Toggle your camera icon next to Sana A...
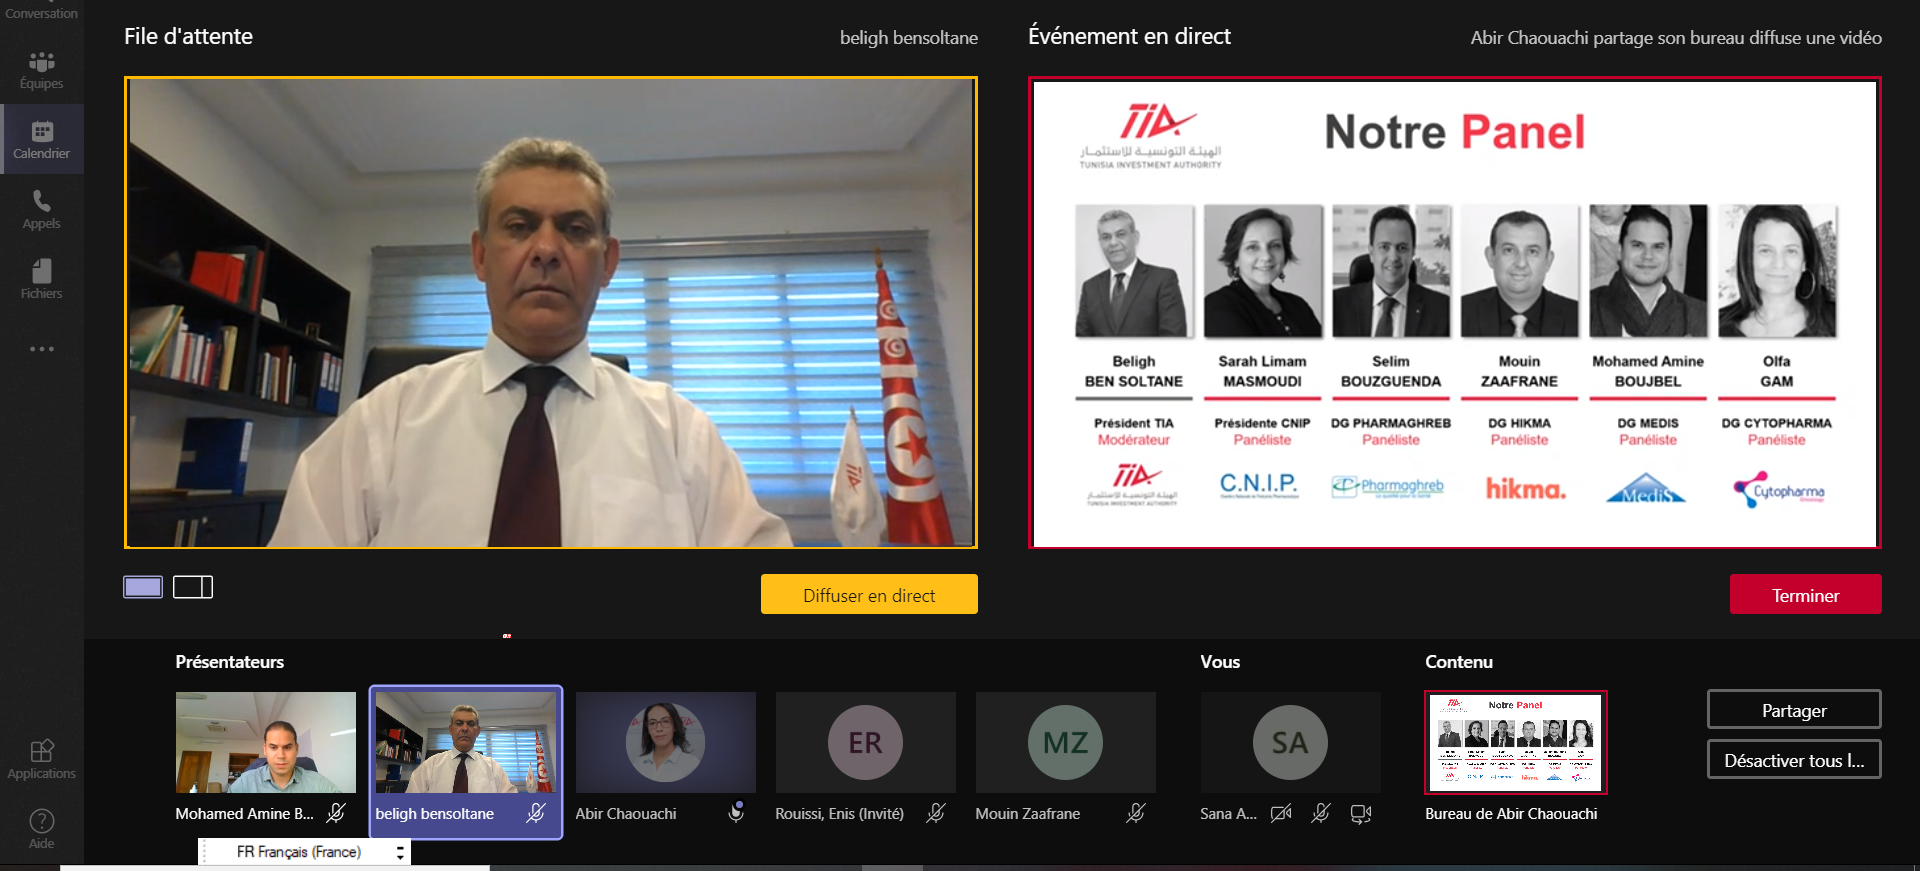The height and width of the screenshot is (871, 1920). click(x=1281, y=813)
